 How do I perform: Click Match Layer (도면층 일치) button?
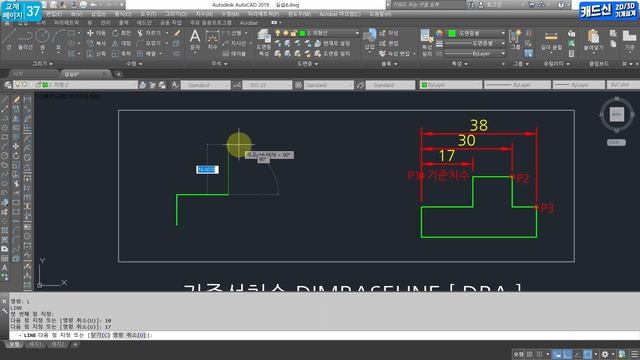tap(333, 53)
